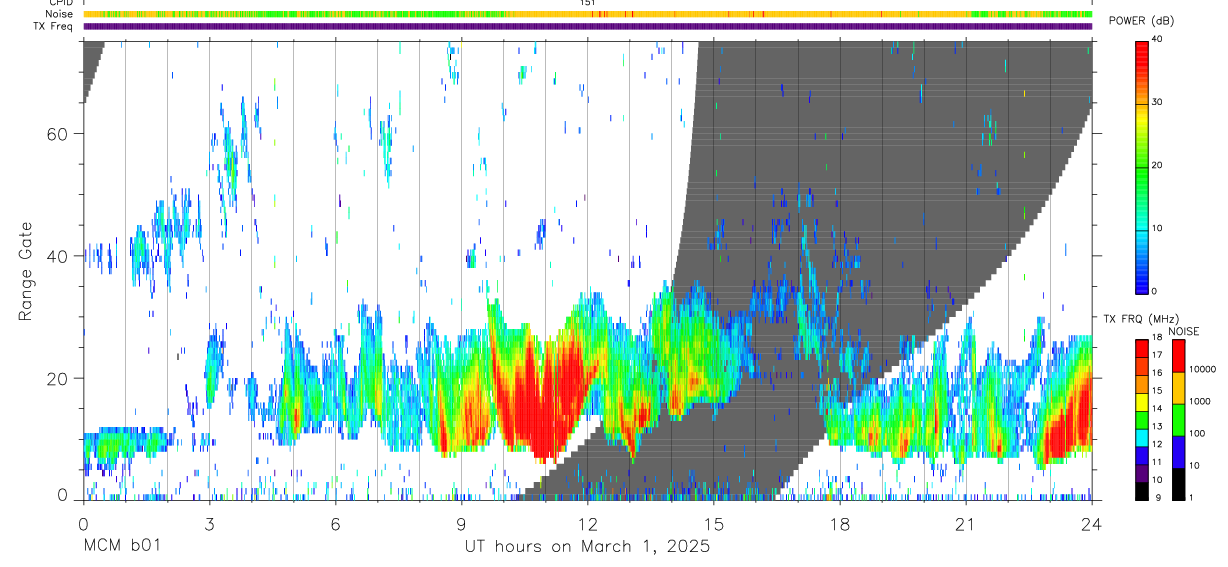The height and width of the screenshot is (567, 1228).
Task: Click the 21 tick on the UT hours axis
Action: coord(965,523)
